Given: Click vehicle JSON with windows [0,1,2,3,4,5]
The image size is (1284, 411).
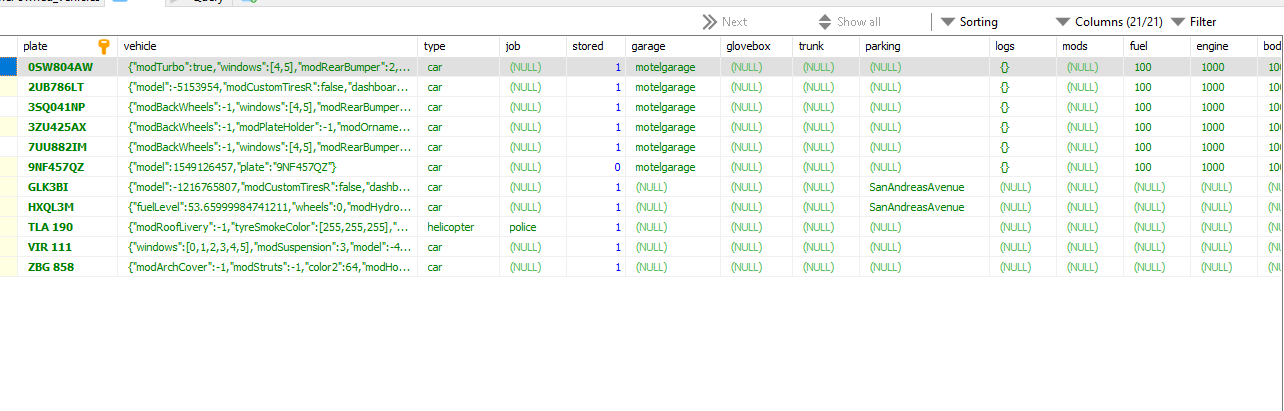Looking at the screenshot, I should click(x=267, y=247).
